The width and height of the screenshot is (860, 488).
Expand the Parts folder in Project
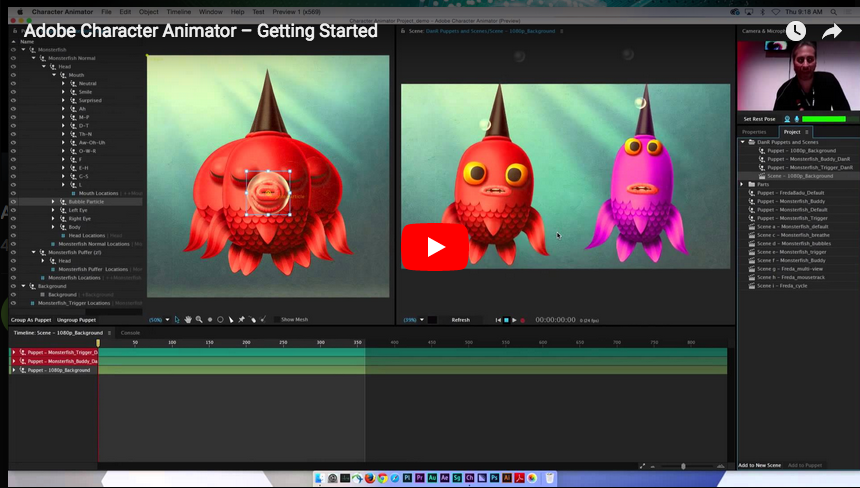pos(742,184)
